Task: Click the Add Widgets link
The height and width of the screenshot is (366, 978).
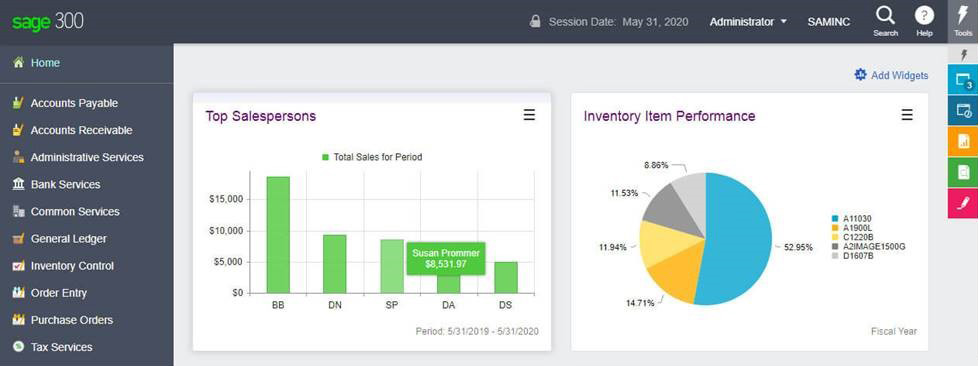Action: pos(899,75)
